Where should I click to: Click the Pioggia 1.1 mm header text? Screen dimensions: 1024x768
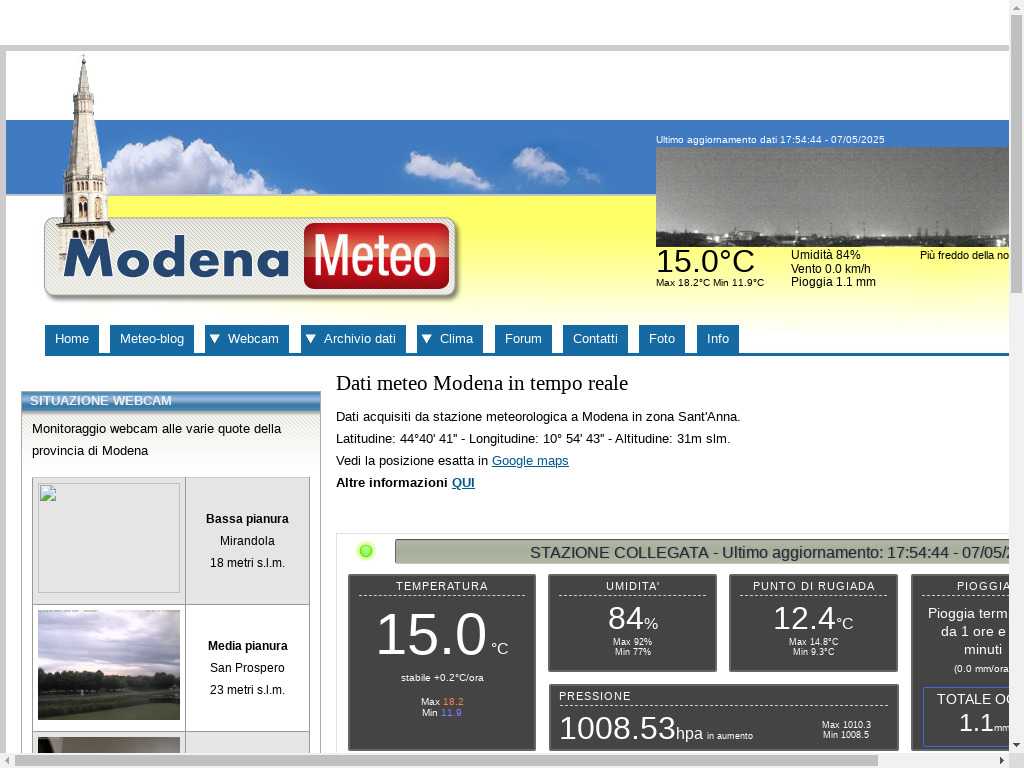coord(833,281)
